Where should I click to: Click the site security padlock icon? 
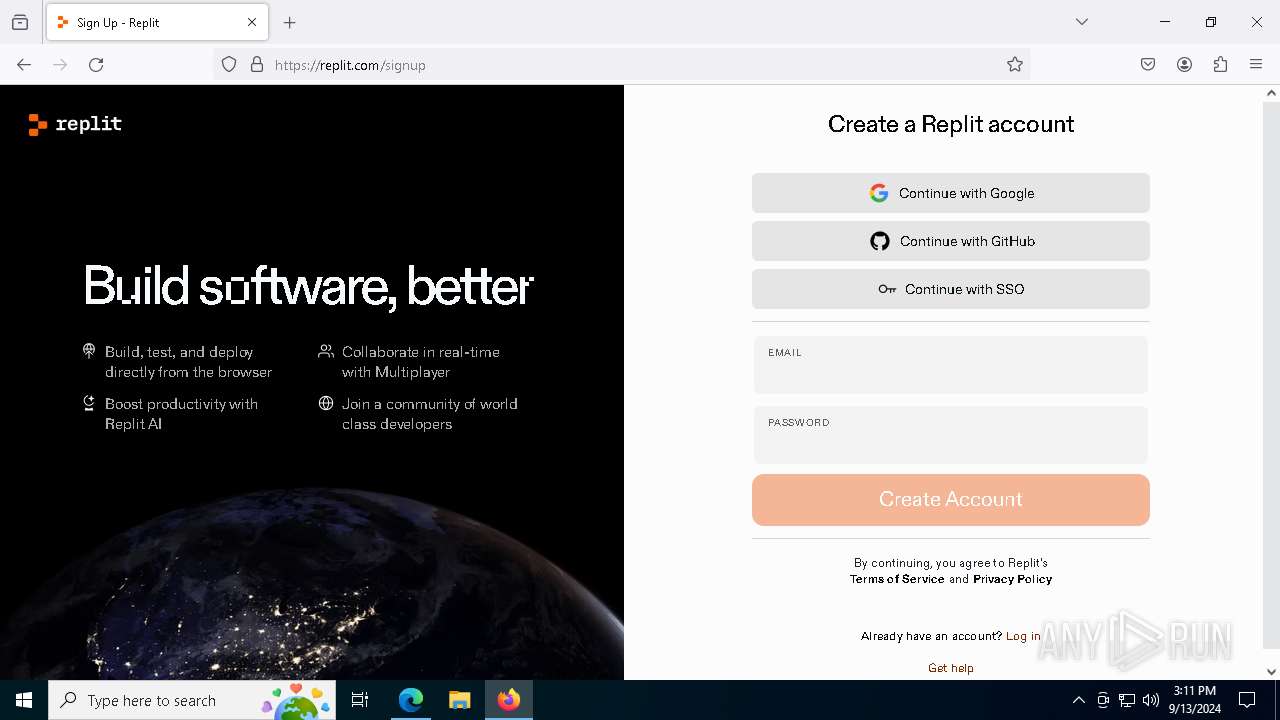pyautogui.click(x=257, y=65)
